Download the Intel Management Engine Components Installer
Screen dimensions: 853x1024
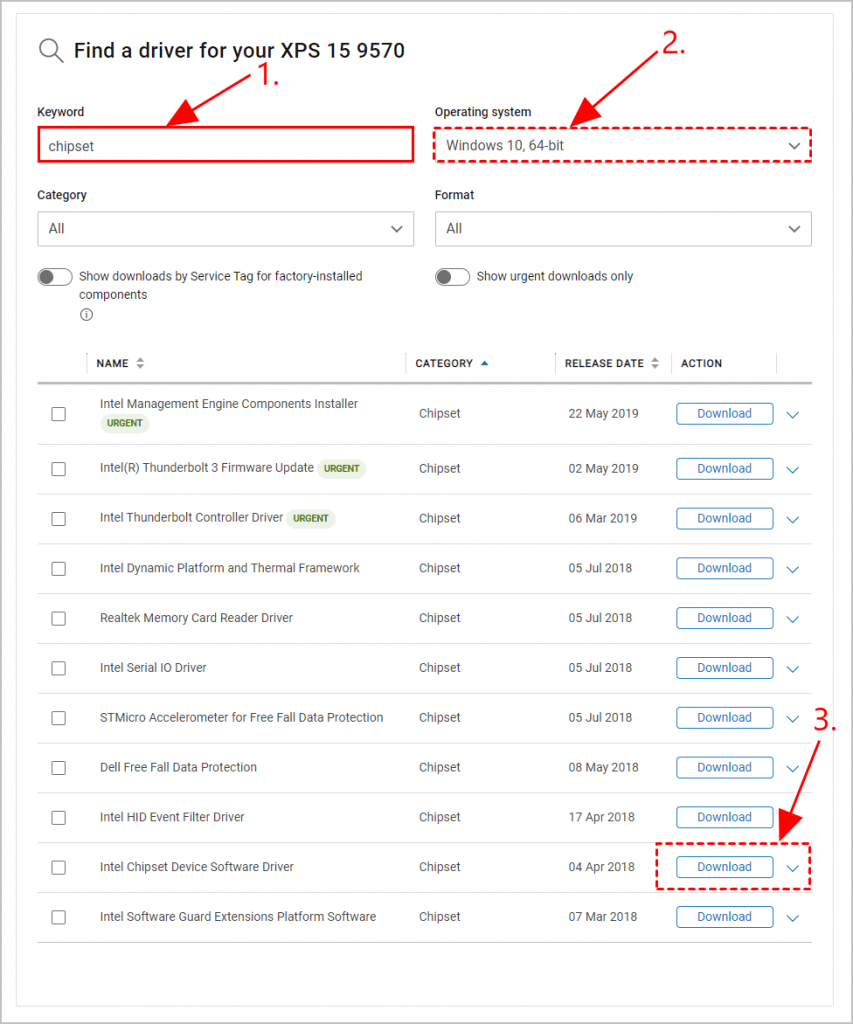tap(724, 413)
